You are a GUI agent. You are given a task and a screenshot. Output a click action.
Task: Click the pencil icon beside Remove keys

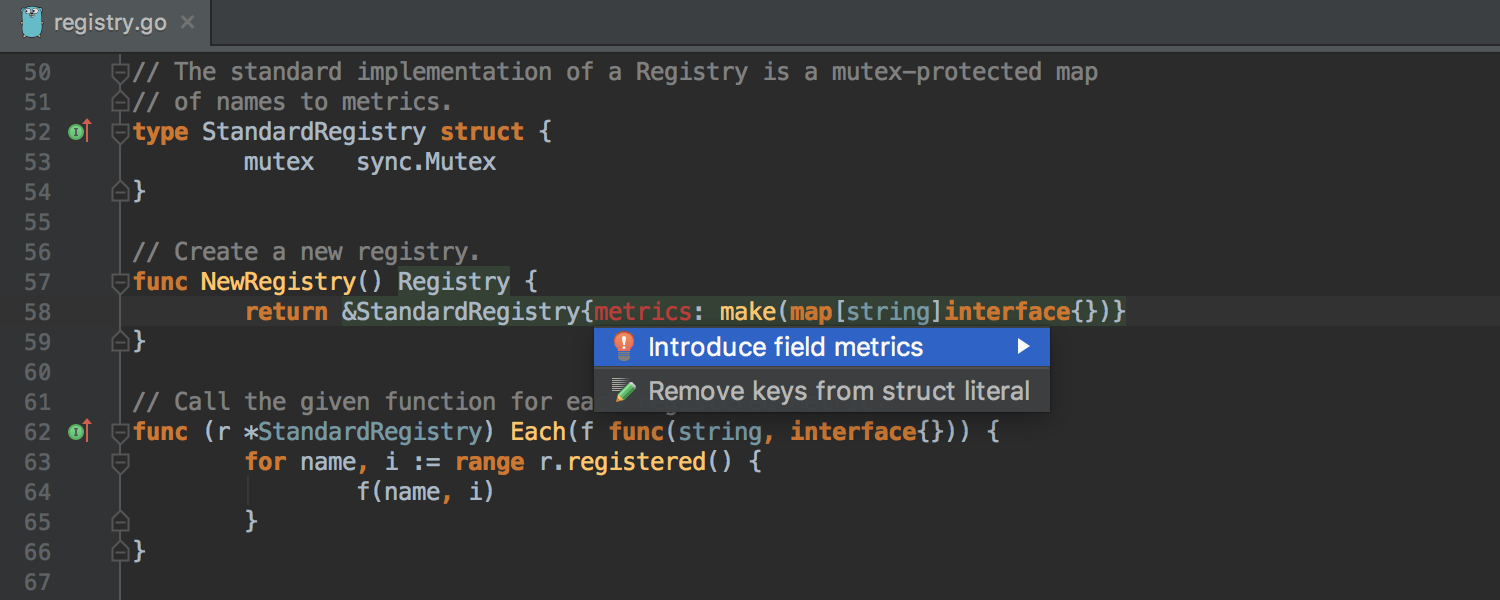click(624, 391)
